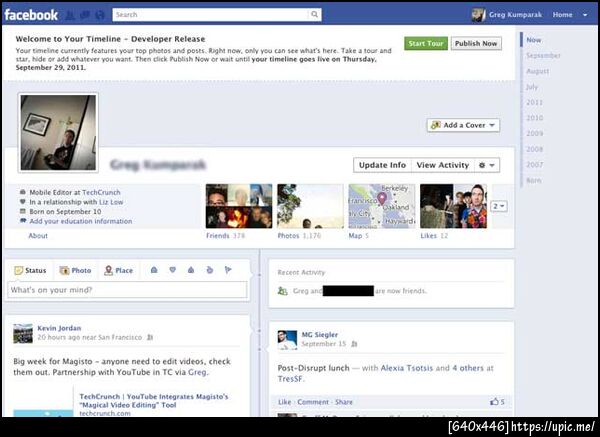Jump to 2007 on timeline
Image resolution: width=600 pixels, height=437 pixels.
click(x=534, y=165)
